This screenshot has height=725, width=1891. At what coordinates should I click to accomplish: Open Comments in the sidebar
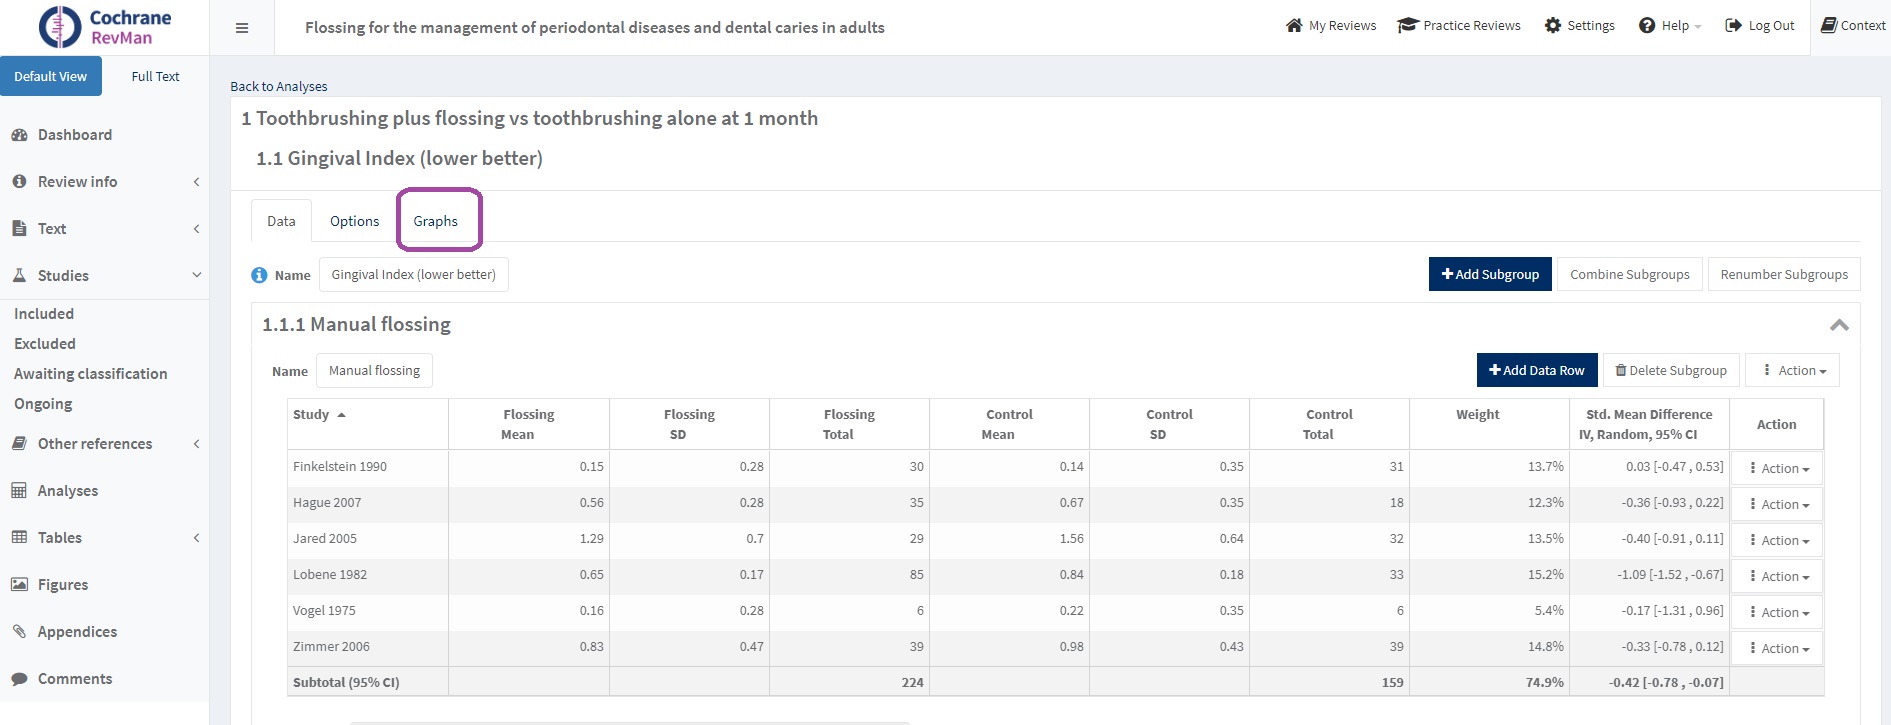[74, 679]
